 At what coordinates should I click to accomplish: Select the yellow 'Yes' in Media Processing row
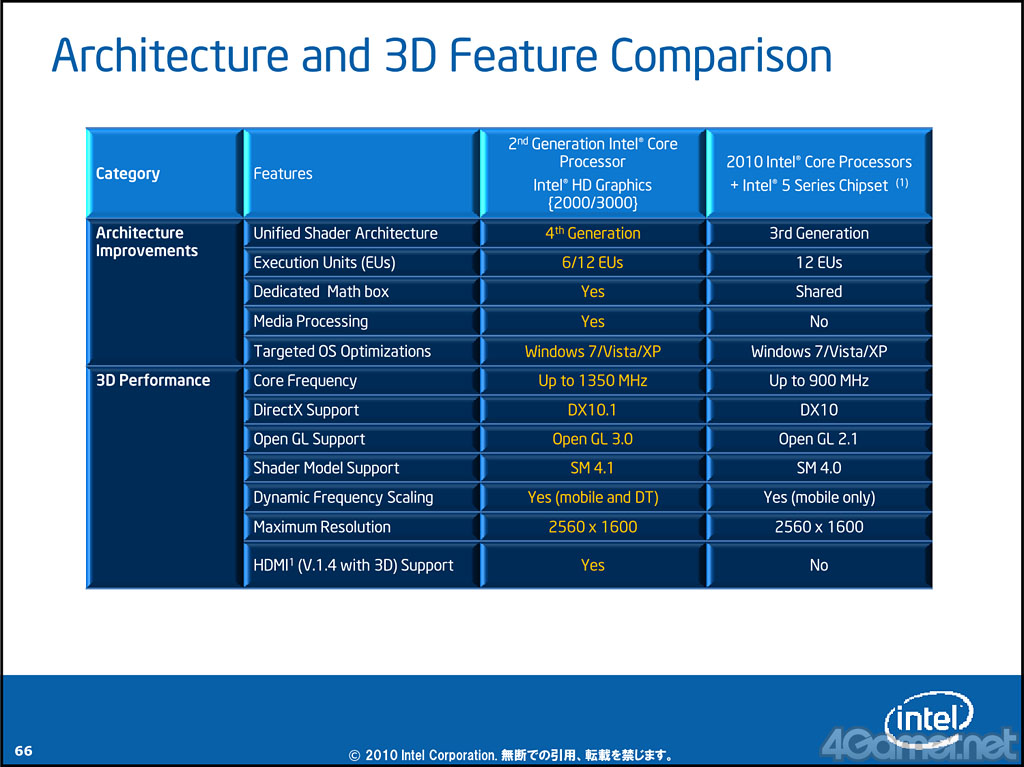point(593,321)
